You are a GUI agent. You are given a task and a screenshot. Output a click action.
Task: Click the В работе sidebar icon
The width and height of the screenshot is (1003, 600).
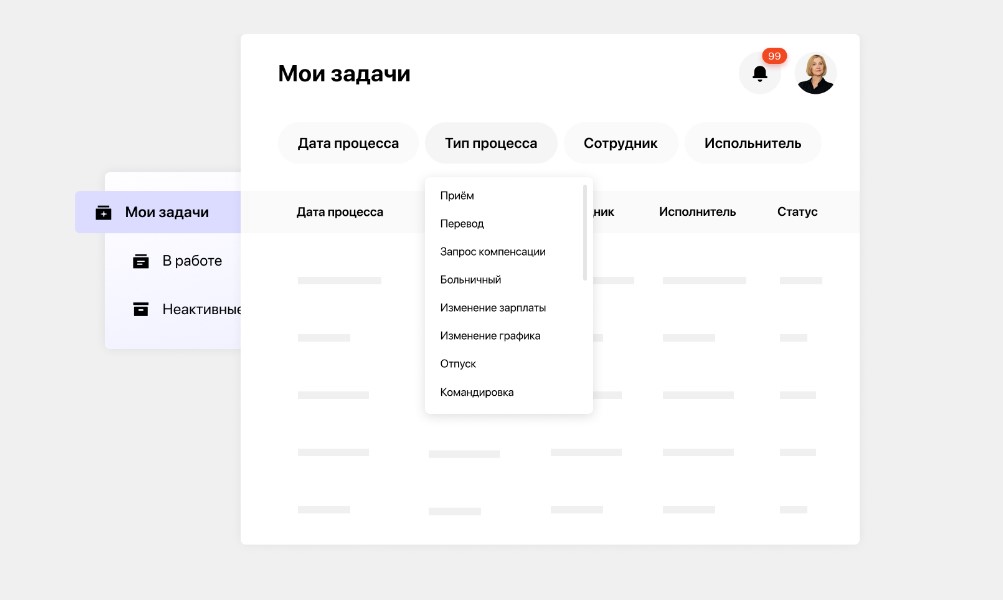point(141,261)
